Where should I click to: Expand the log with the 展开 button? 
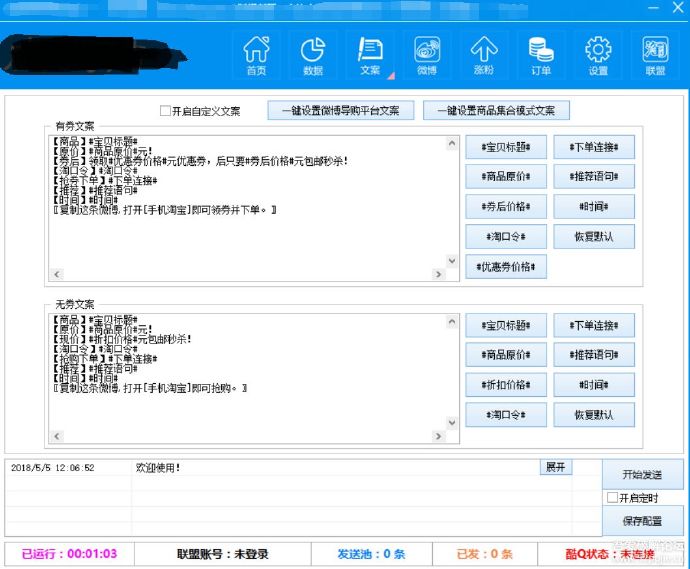click(x=555, y=467)
